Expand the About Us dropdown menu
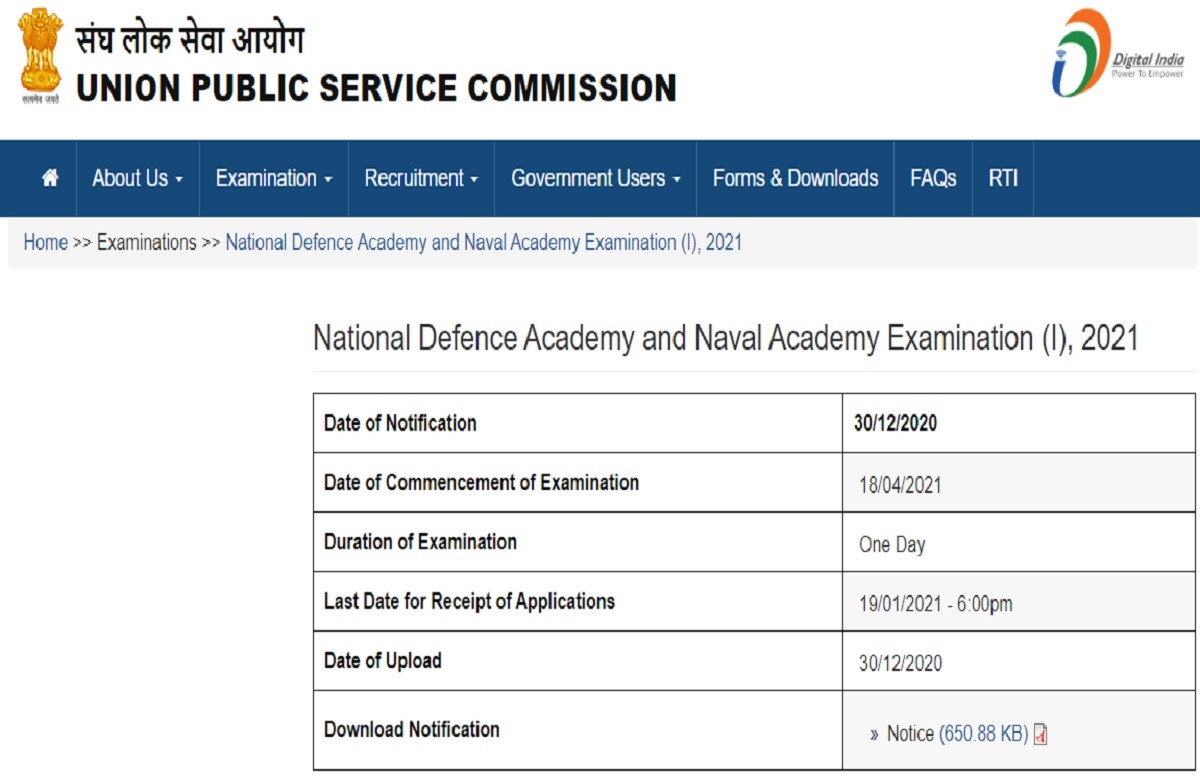This screenshot has height=776, width=1200. [137, 178]
